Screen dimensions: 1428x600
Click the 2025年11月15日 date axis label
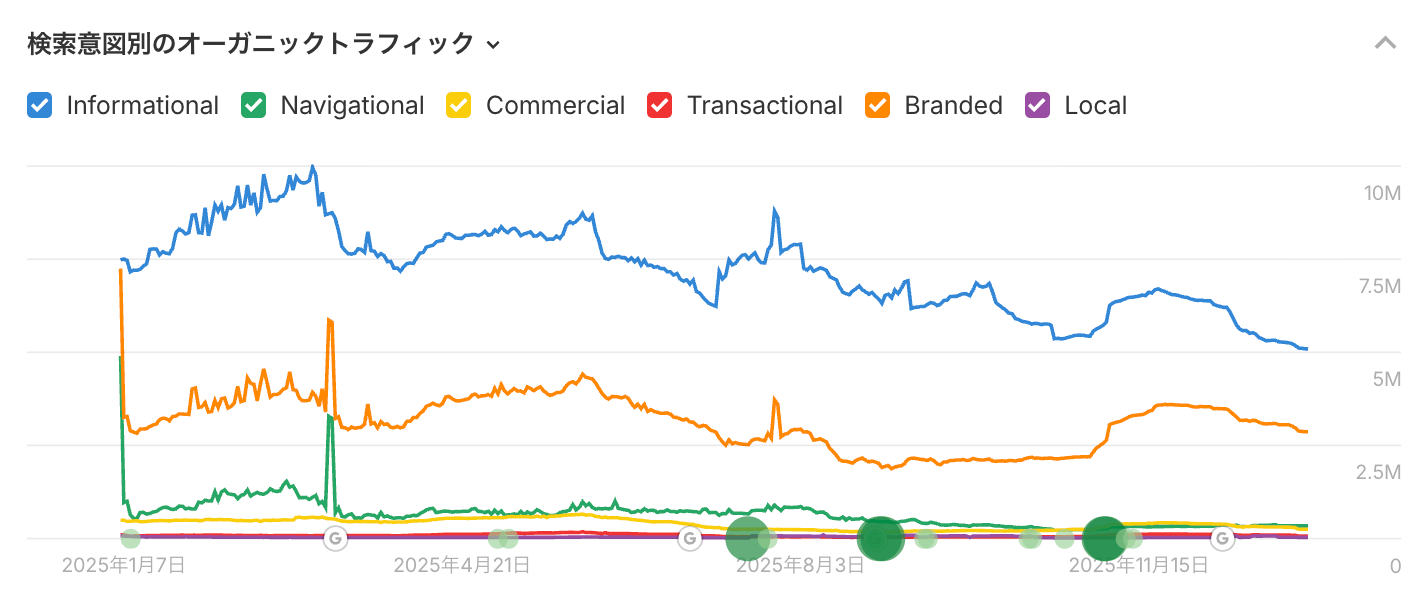(1138, 565)
